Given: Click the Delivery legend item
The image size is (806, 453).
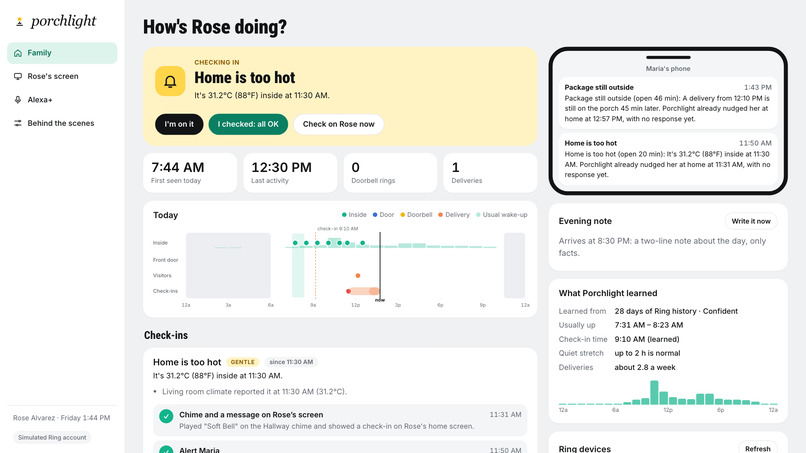Looking at the screenshot, I should pos(454,215).
